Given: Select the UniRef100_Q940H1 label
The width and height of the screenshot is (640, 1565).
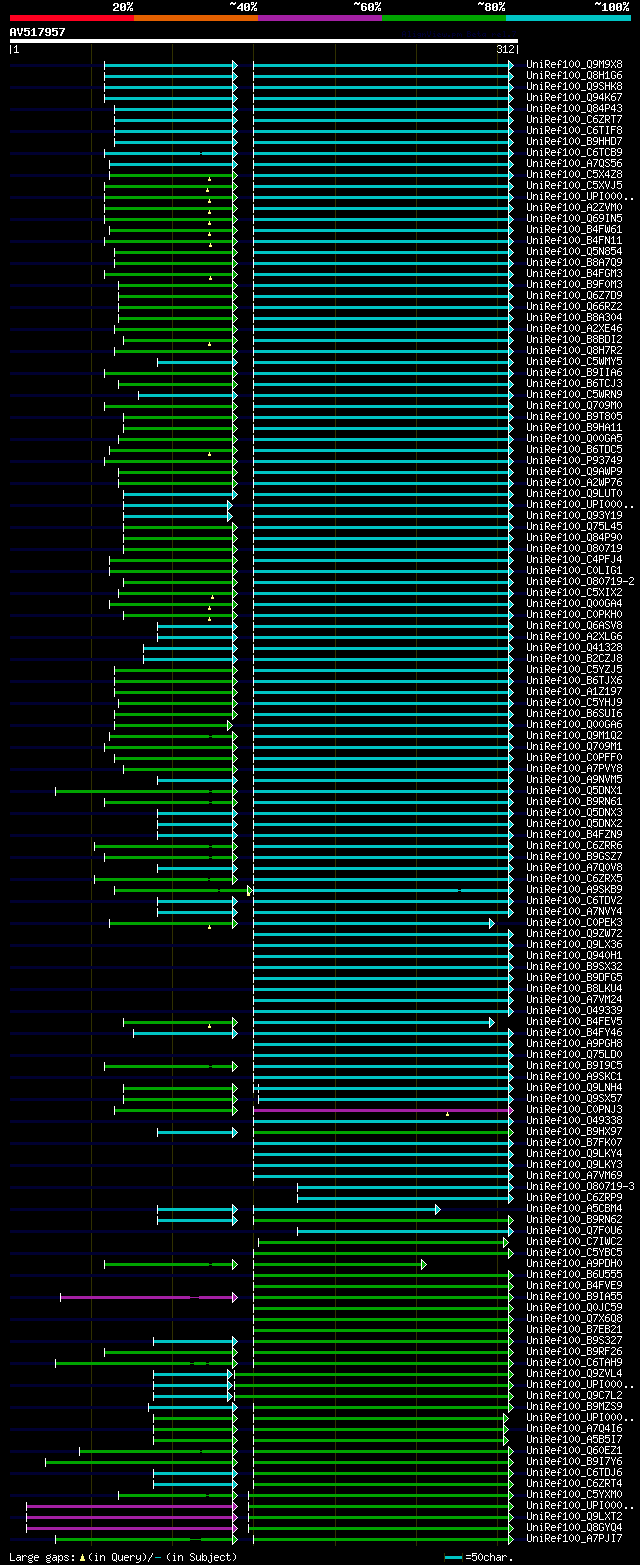Looking at the screenshot, I should coord(574,955).
